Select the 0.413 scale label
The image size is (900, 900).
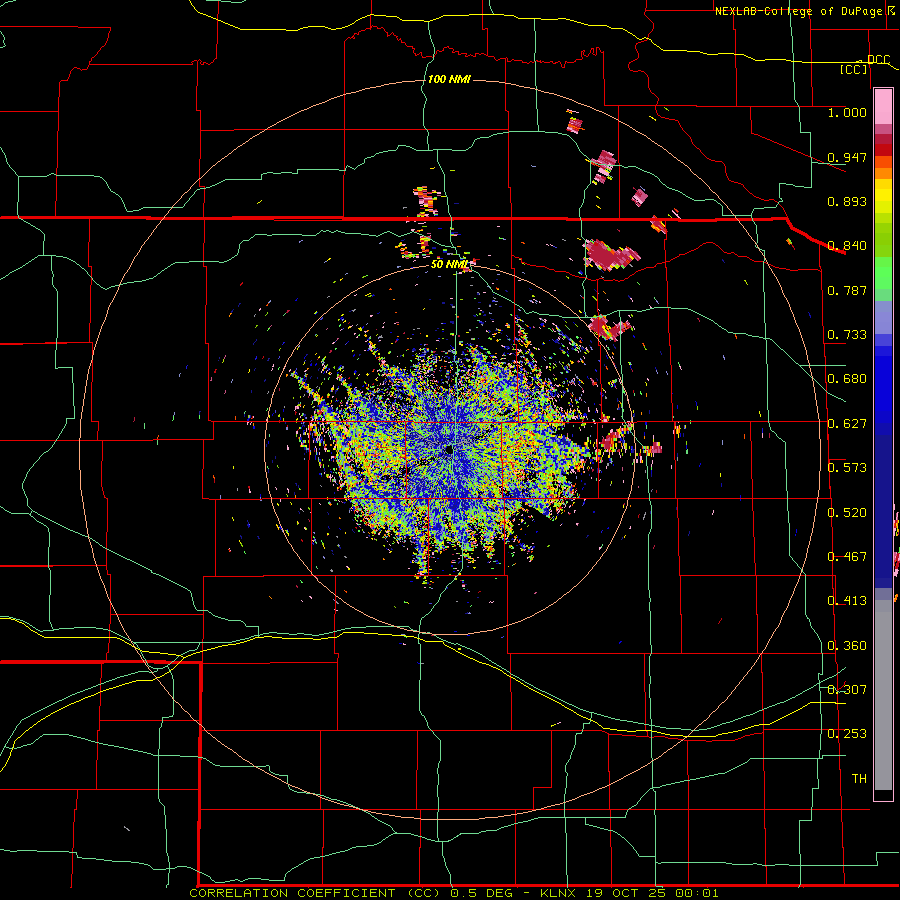pos(847,601)
